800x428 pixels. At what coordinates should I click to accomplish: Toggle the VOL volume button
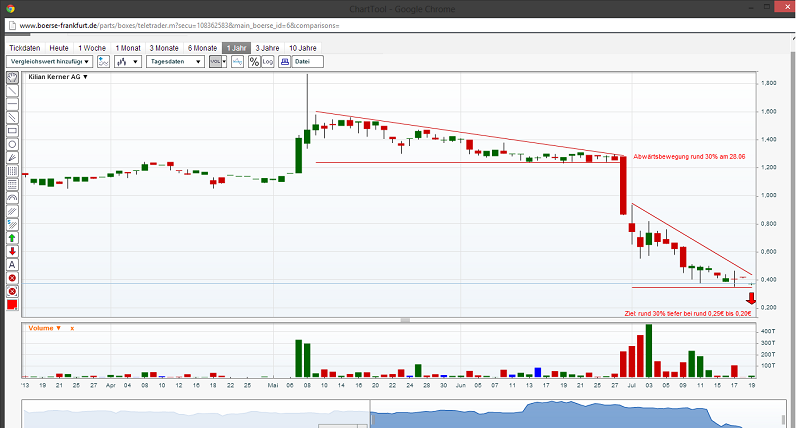pyautogui.click(x=215, y=62)
